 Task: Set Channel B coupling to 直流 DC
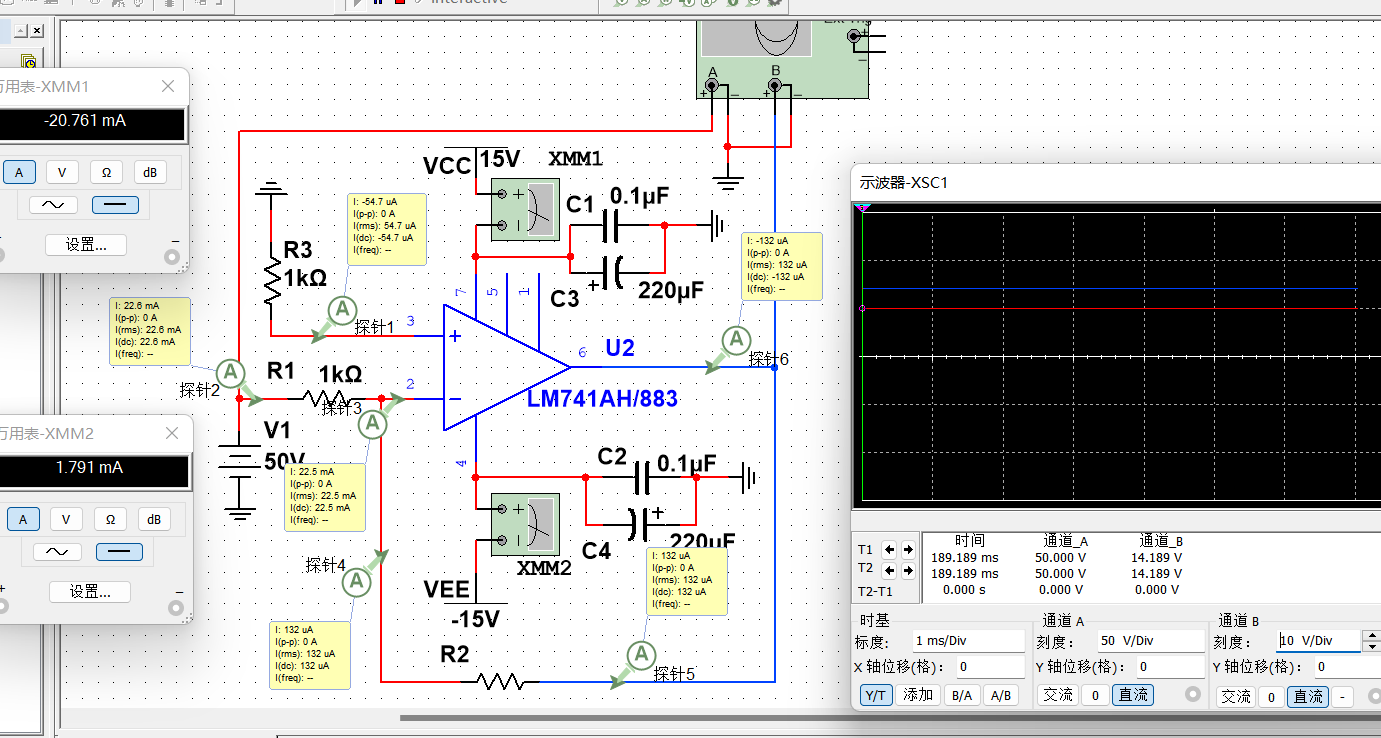tap(1308, 696)
